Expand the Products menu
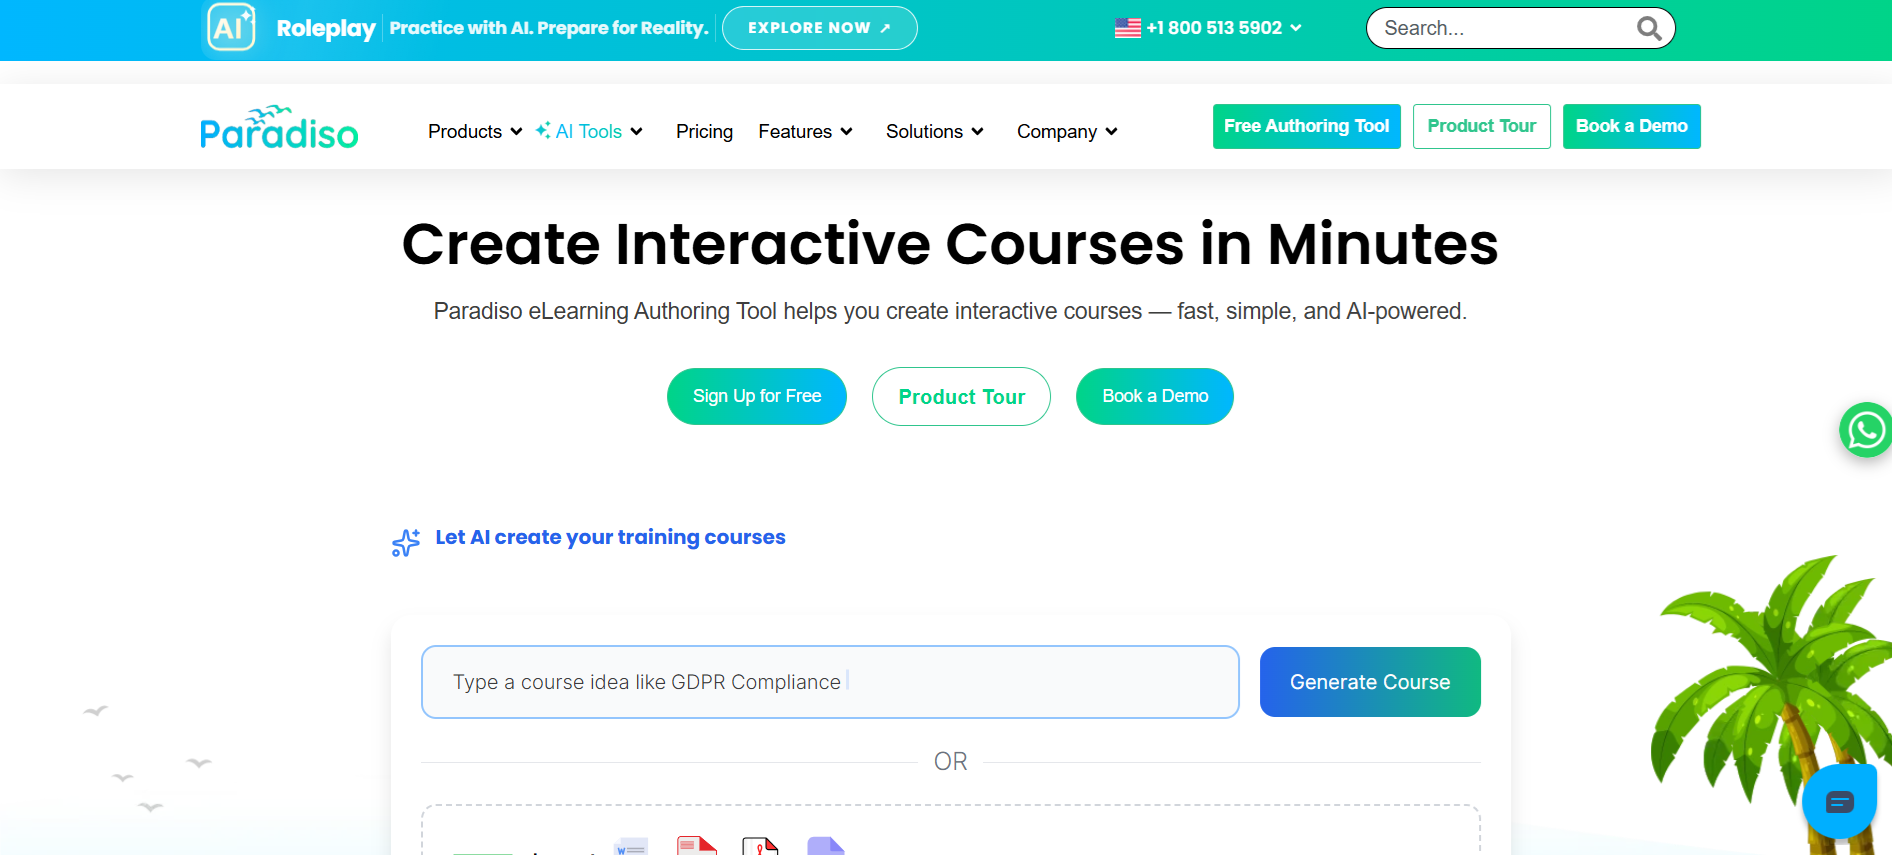 [x=475, y=131]
